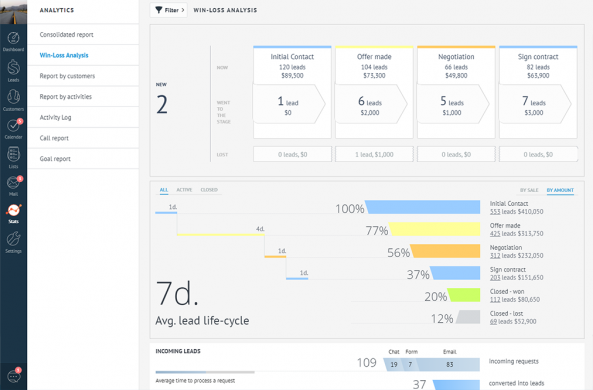This screenshot has height=390, width=593.
Task: Click the 'converted into leads' label
Action: 516,383
